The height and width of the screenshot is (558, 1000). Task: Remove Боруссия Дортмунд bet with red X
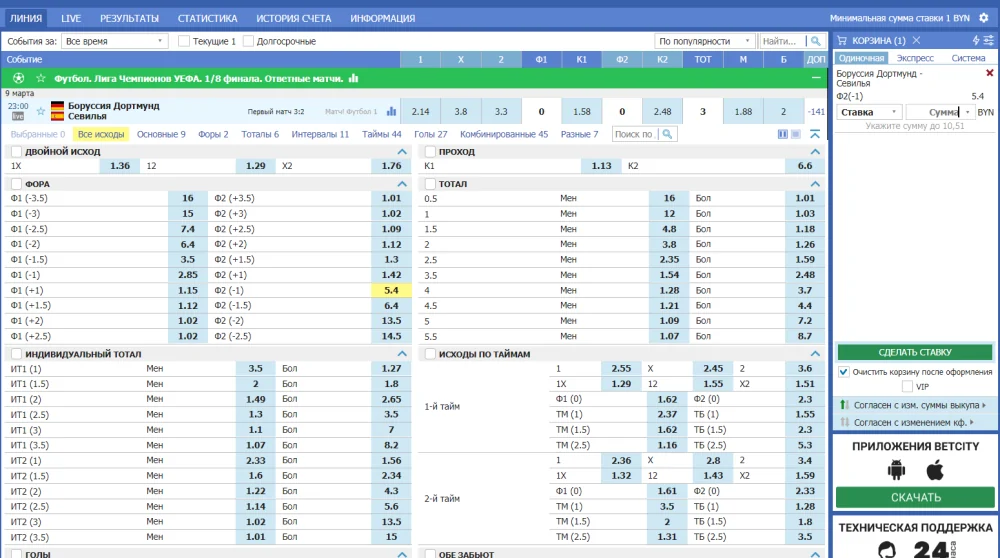990,73
